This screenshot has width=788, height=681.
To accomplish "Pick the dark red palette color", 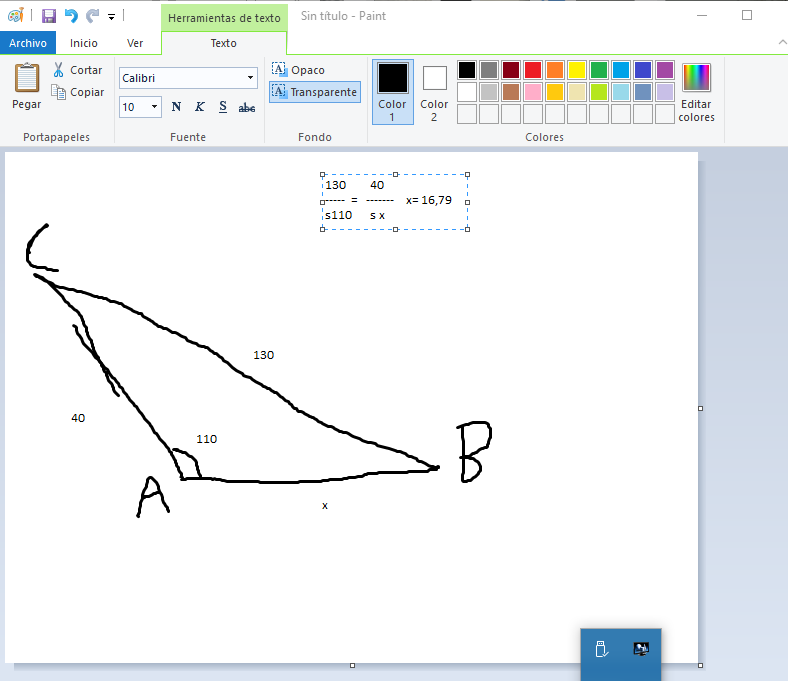I will (x=511, y=70).
